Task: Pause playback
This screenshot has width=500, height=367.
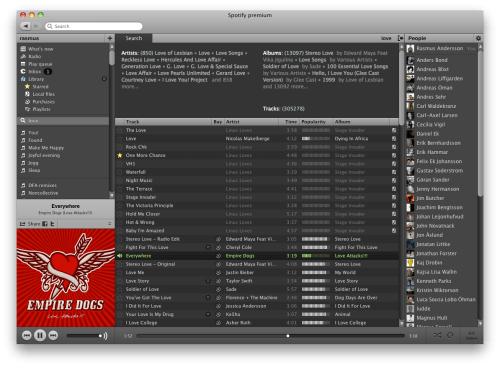Action: point(40,335)
